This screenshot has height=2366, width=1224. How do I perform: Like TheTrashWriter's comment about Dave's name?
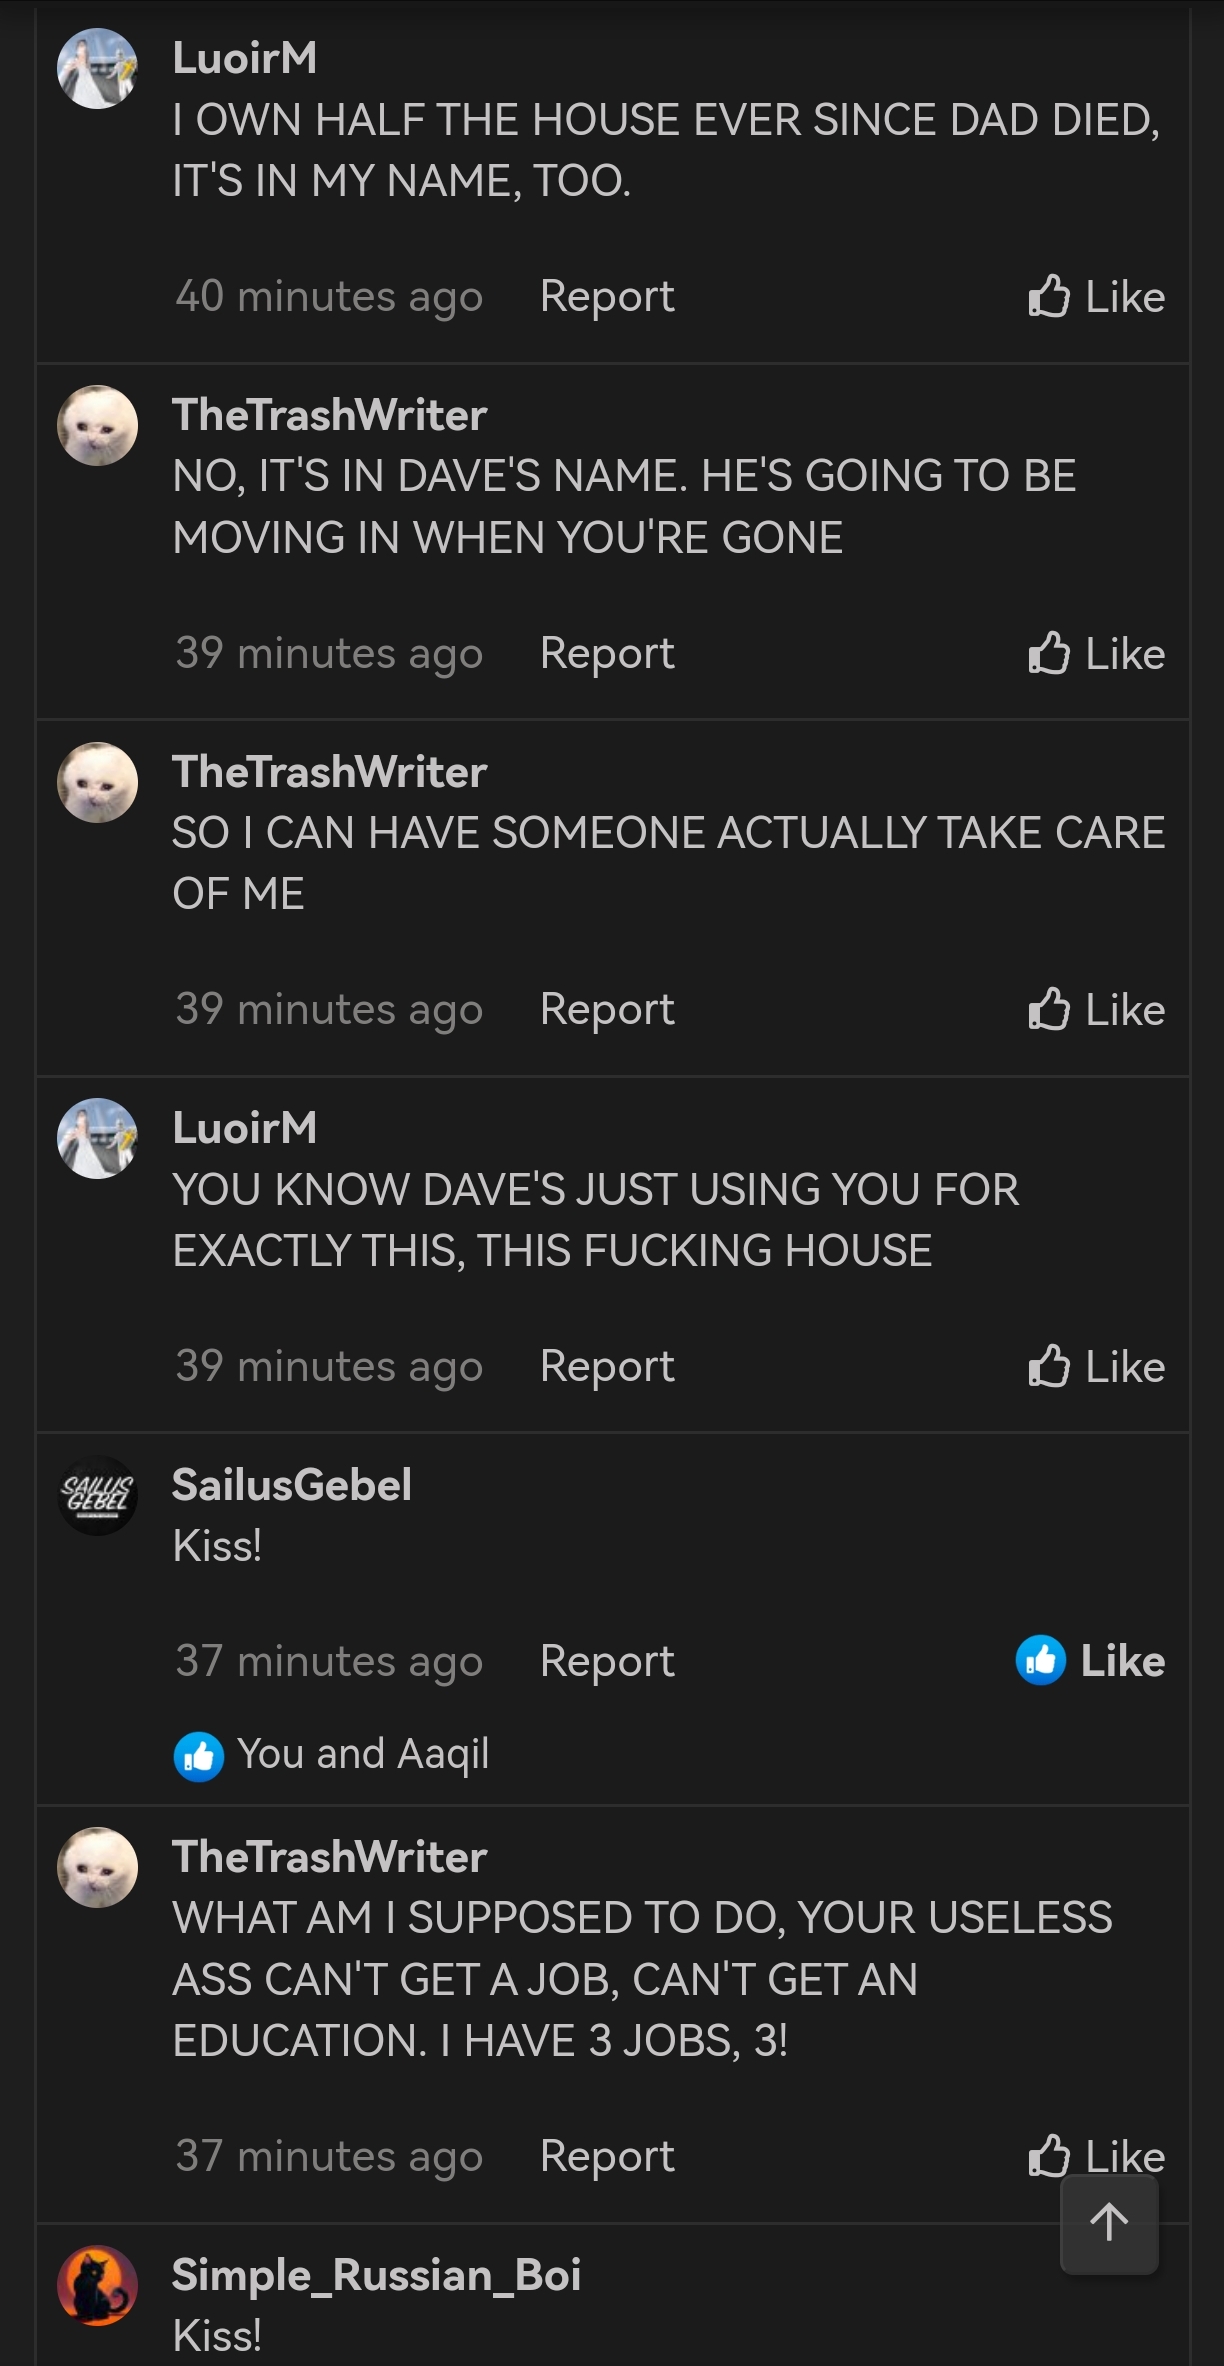click(x=1096, y=654)
